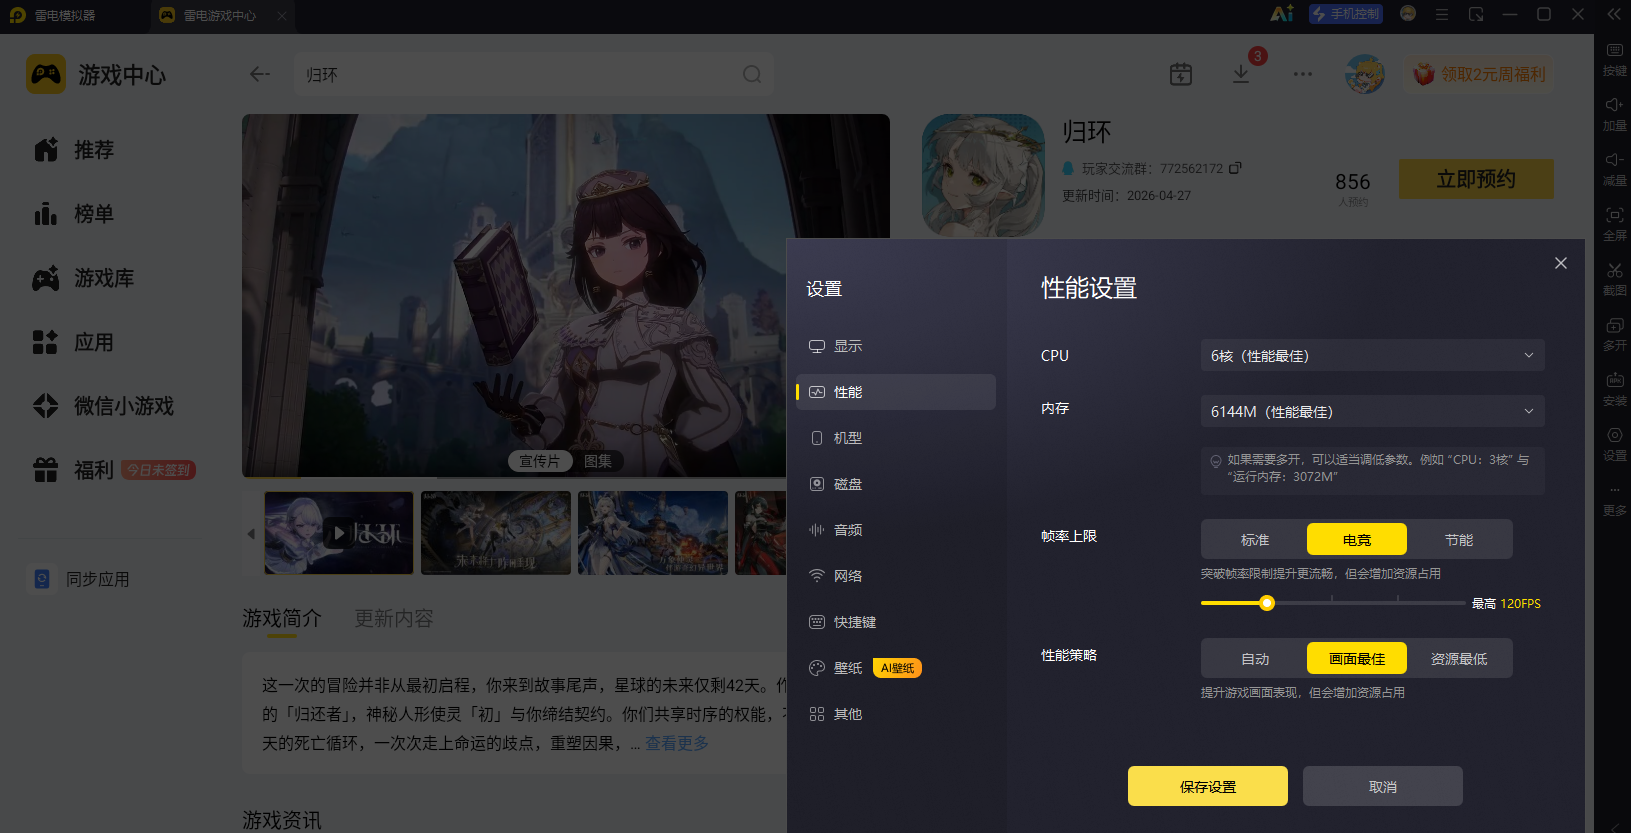This screenshot has width=1631, height=833.
Task: Show 更多 tools in right sidebar
Action: coord(1614,499)
